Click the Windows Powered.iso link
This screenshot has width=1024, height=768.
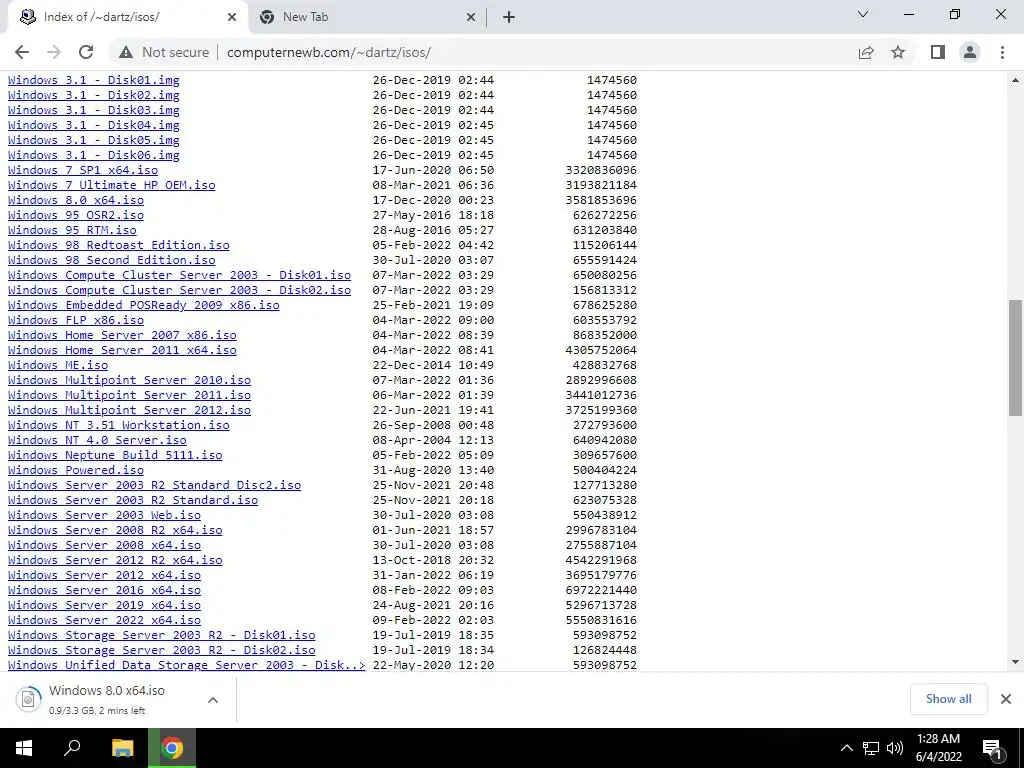pos(76,471)
